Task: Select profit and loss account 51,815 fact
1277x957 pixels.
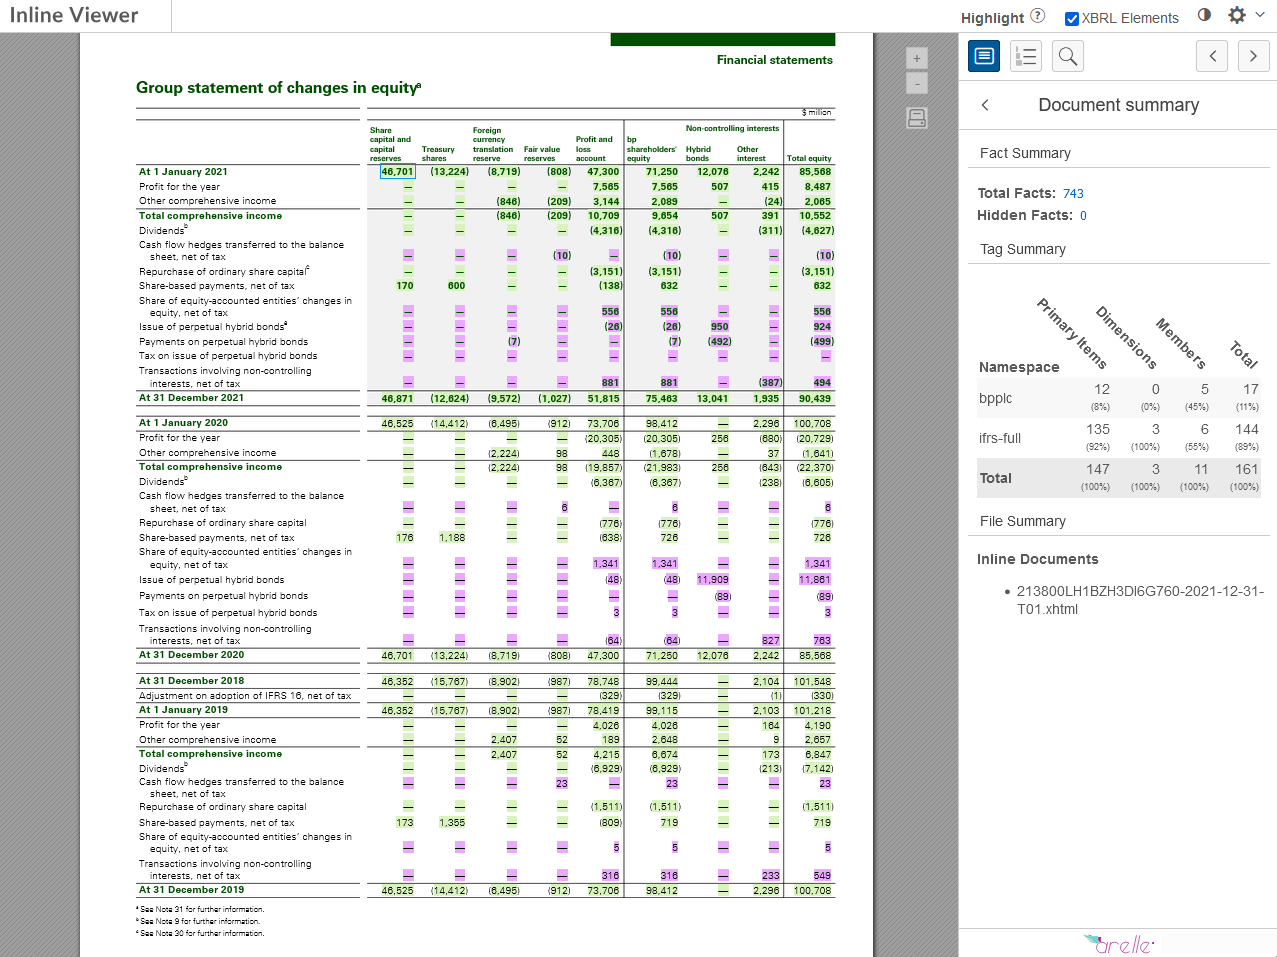Action: coord(603,398)
